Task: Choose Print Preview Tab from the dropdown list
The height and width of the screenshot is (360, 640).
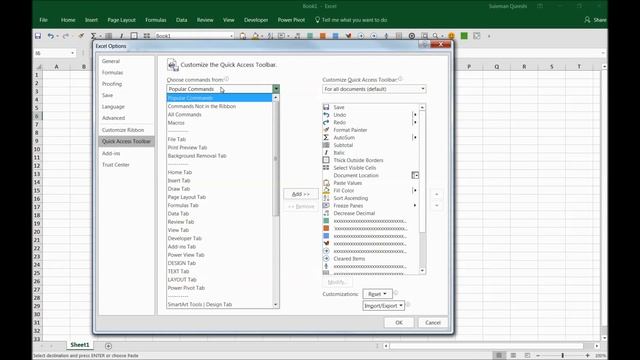Action: click(187, 147)
